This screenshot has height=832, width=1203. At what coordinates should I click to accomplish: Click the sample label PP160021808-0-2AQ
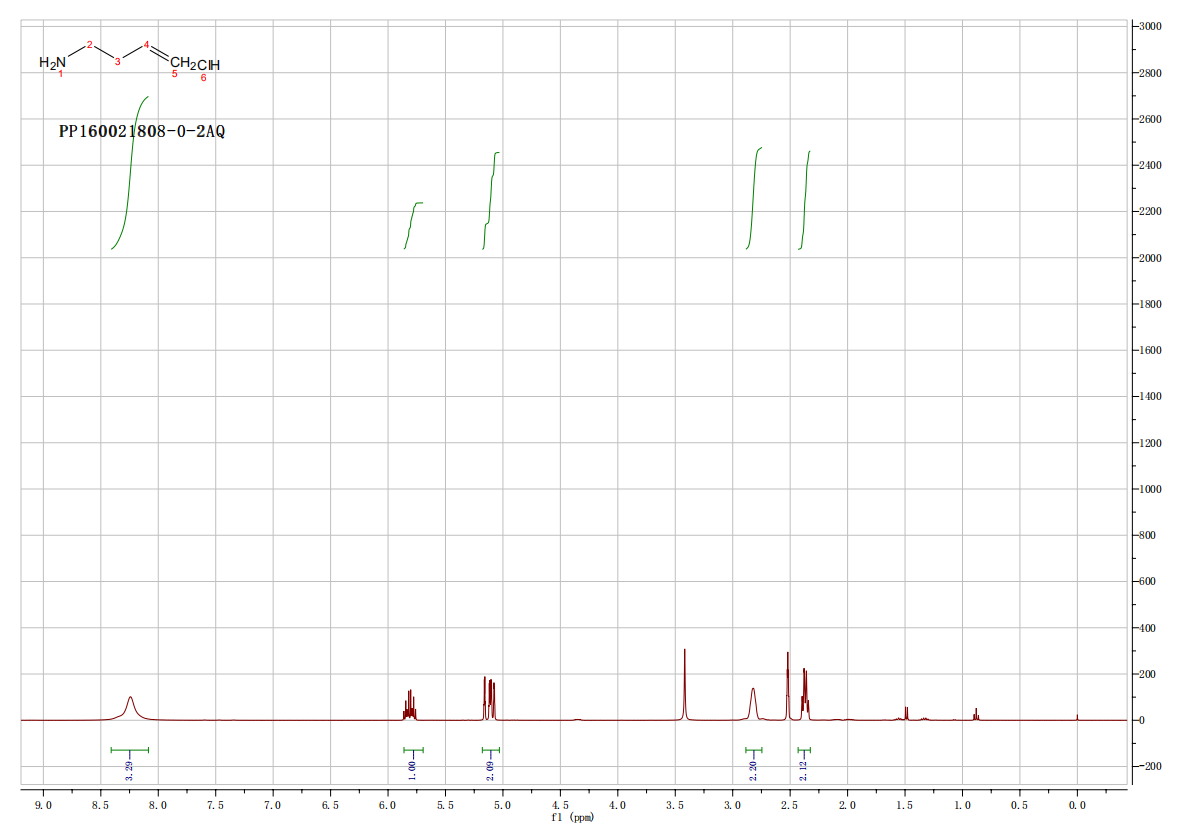click(x=142, y=131)
